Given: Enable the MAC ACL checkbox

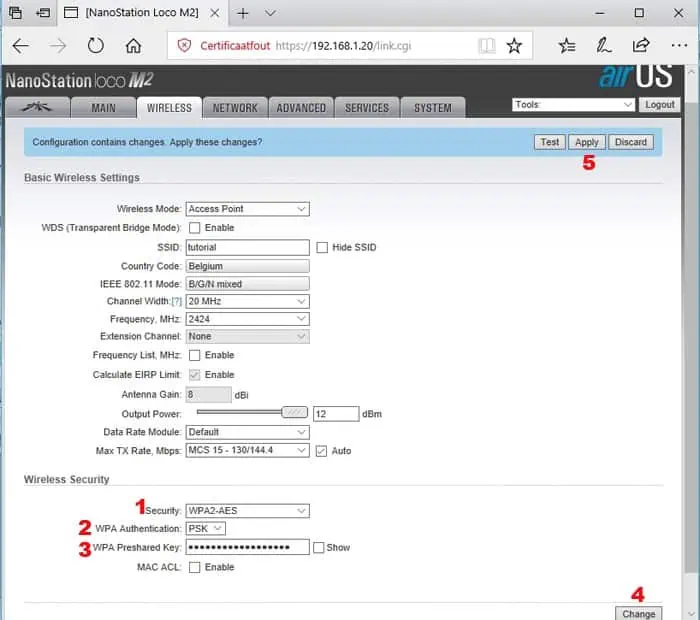Looking at the screenshot, I should point(194,567).
